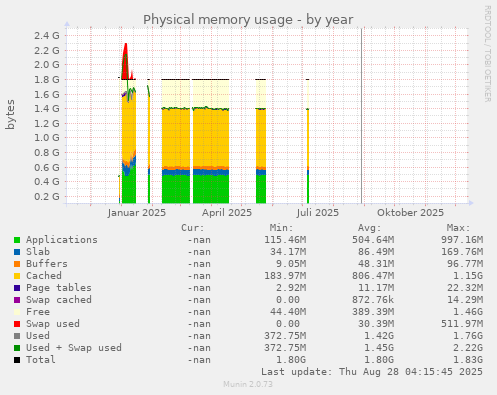The height and width of the screenshot is (395, 497).
Task: Click the Total black legend swatch
Action: pyautogui.click(x=17, y=360)
